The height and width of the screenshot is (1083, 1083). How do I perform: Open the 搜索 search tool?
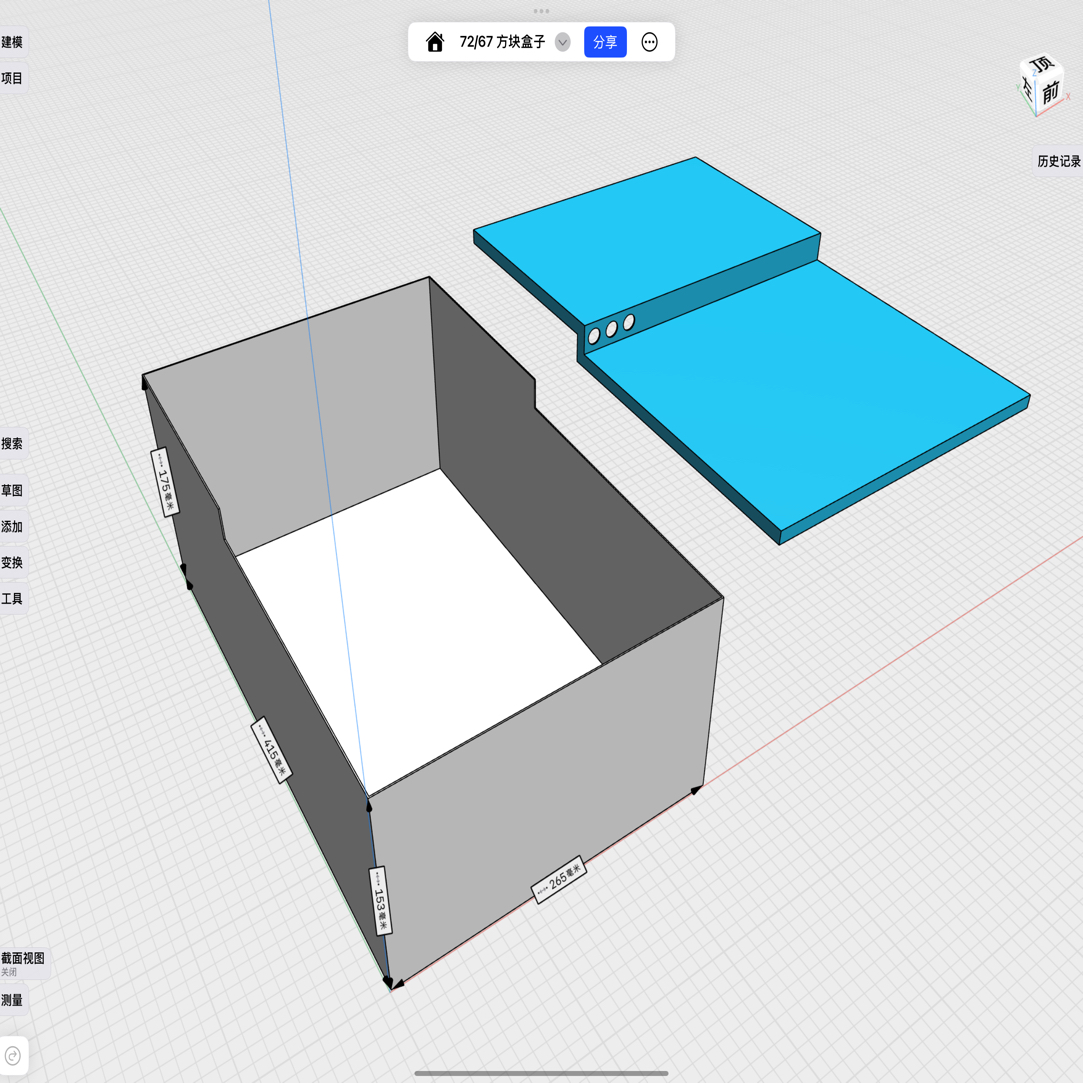(x=12, y=444)
